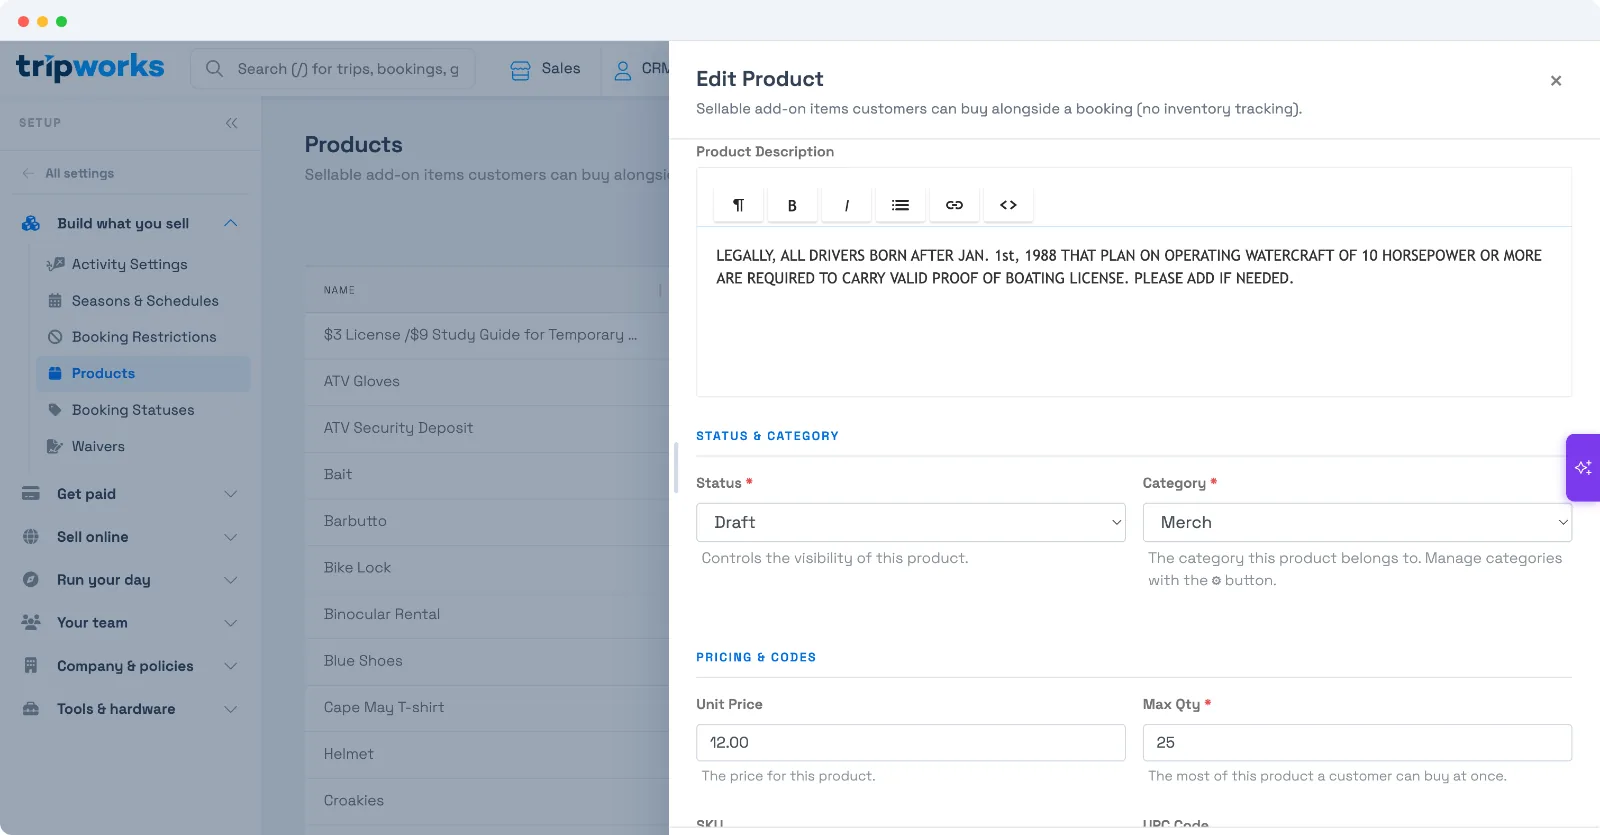Expand the Get paid section chevron
The width and height of the screenshot is (1600, 835).
point(231,494)
